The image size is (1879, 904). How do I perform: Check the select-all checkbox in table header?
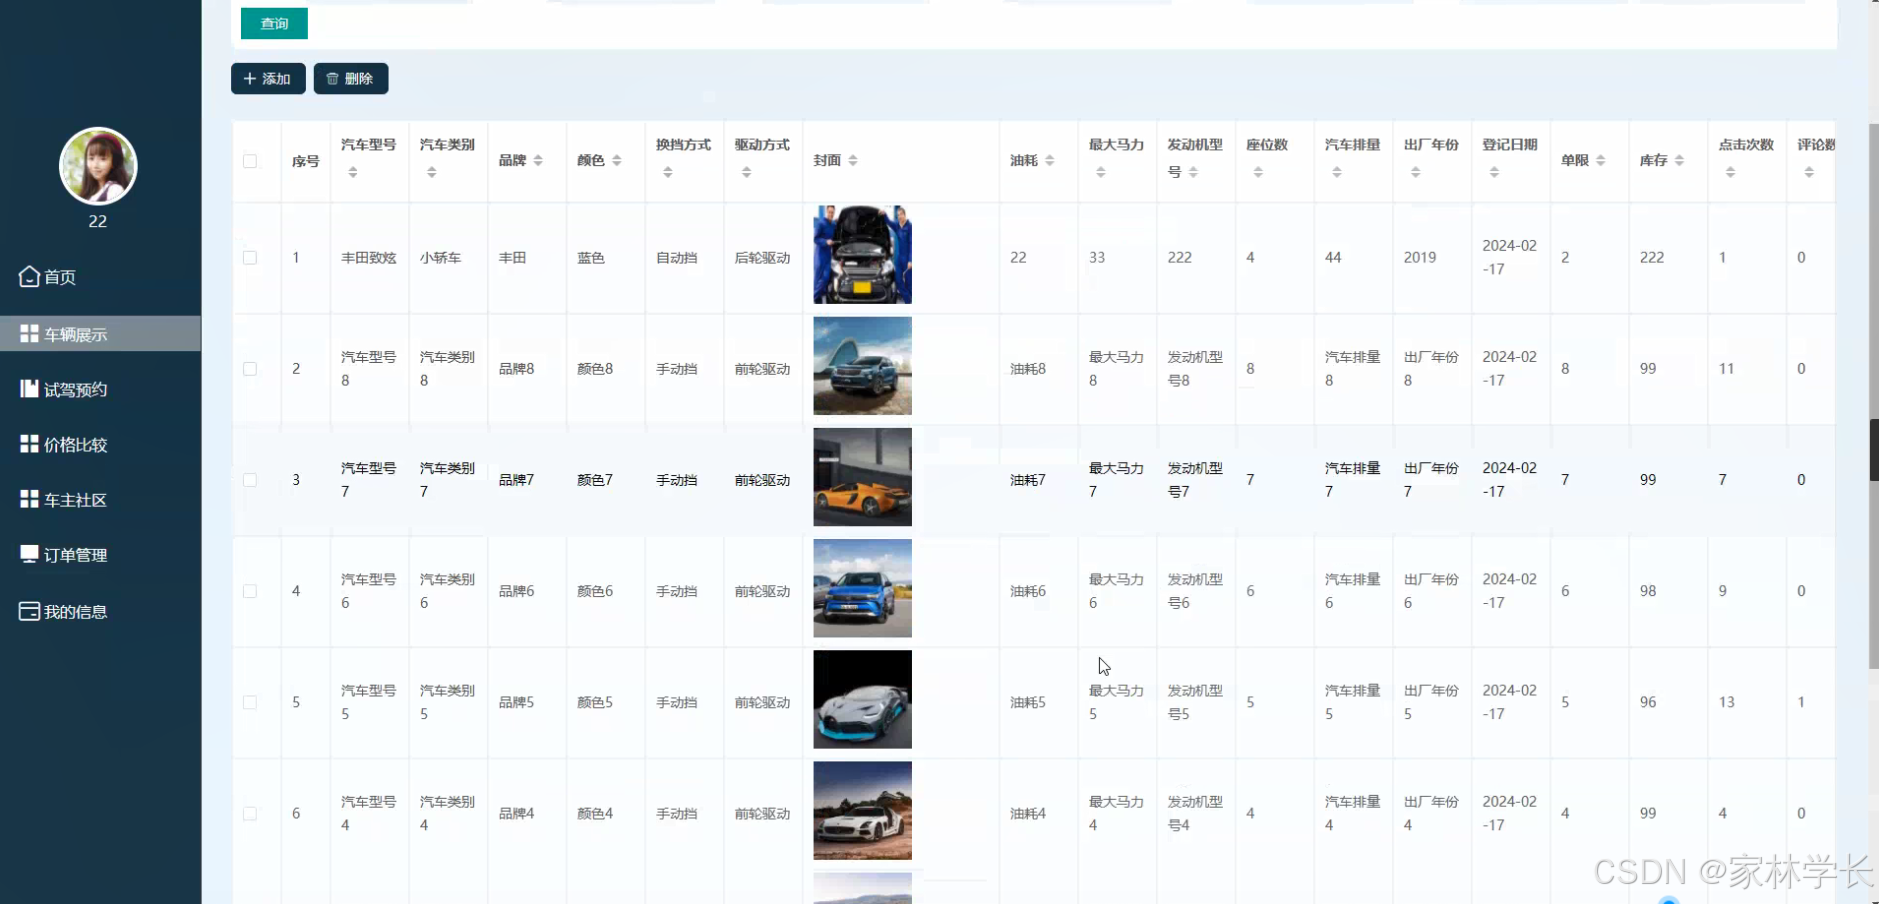[250, 160]
